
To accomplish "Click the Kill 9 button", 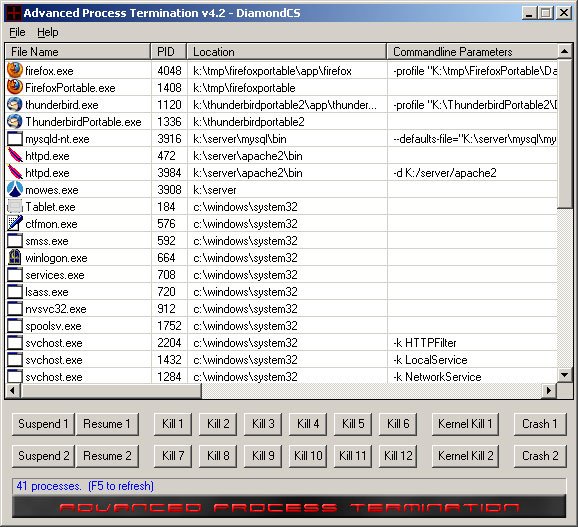I will click(x=263, y=456).
